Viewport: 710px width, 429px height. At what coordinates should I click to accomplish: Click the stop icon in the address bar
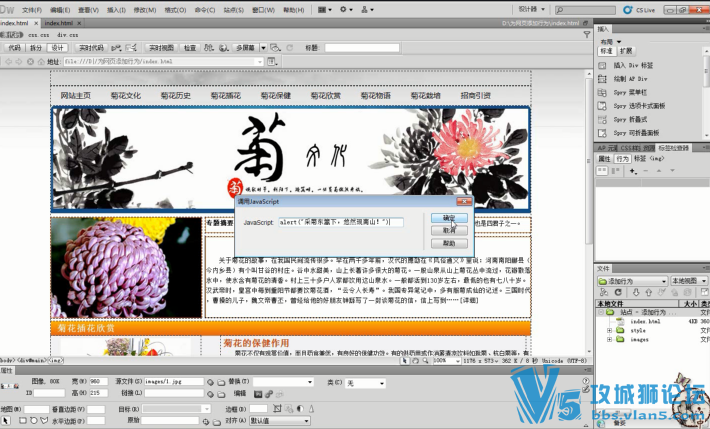(30, 62)
